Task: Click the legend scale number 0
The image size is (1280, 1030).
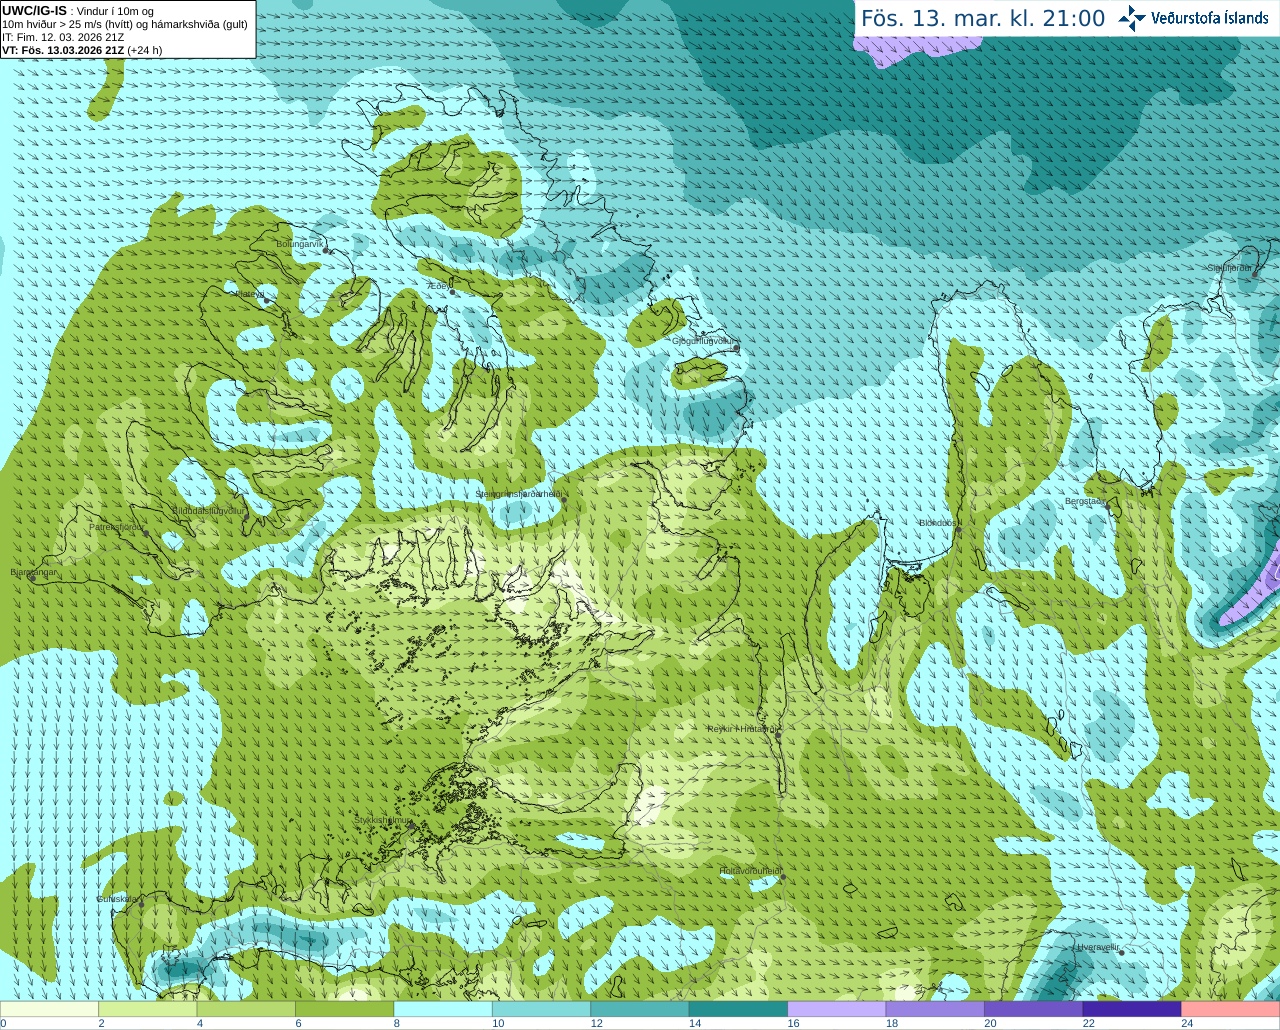Action: pos(4,1023)
